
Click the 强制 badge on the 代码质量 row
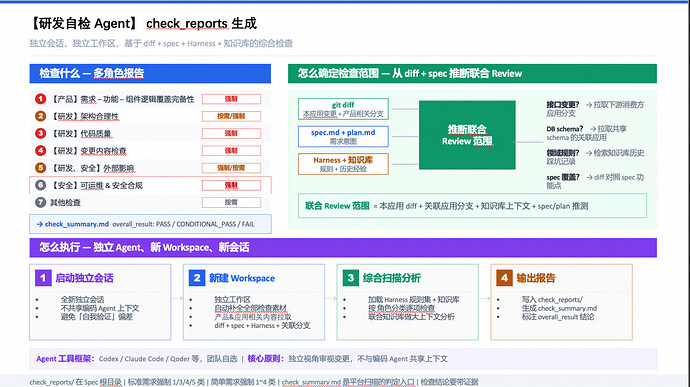pos(231,133)
